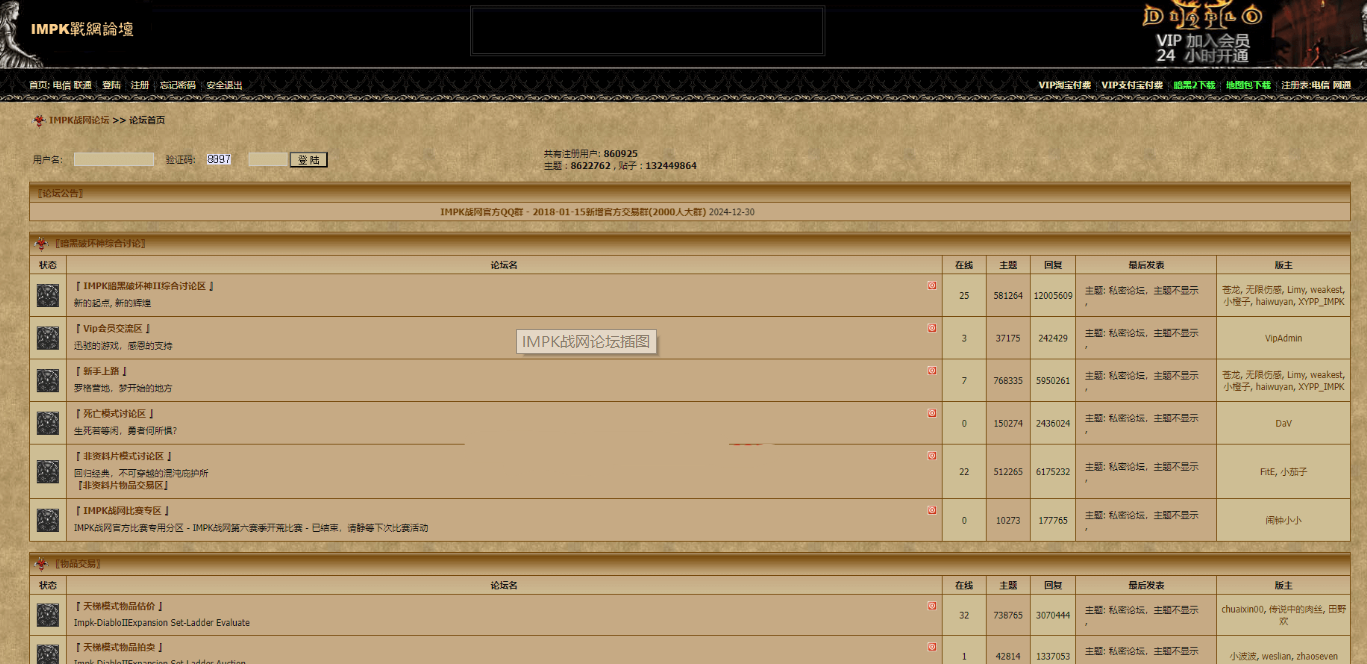
Task: Click status icon beside IMPK暗黑破坏神II综合讨论区
Action: [48, 296]
